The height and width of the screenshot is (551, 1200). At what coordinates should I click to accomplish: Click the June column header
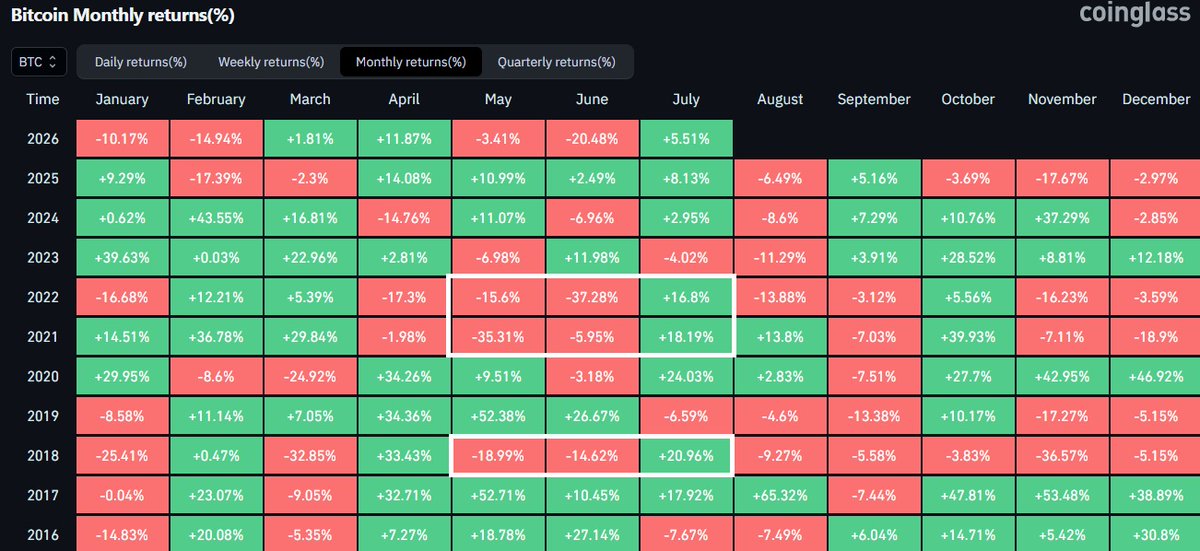592,99
